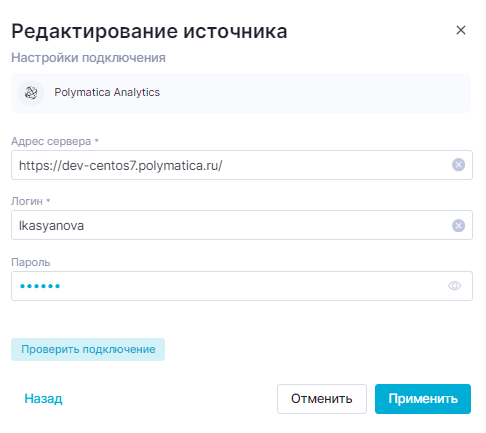The height and width of the screenshot is (433, 486).
Task: Click the Пароль field label
Action: [31, 262]
